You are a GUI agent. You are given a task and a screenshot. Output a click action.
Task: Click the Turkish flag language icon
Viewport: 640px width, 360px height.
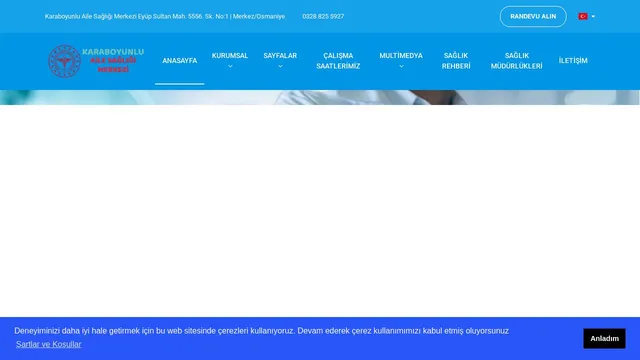583,16
